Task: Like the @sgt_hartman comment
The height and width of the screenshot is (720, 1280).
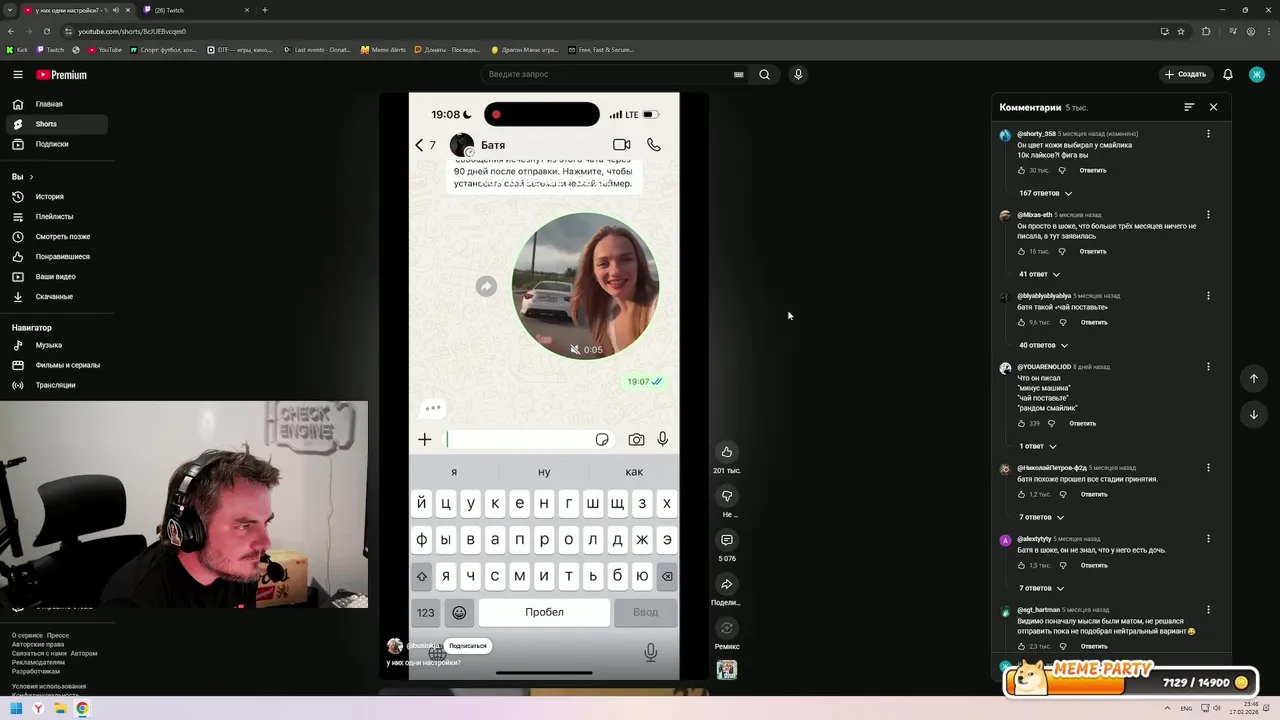Action: 1022,646
